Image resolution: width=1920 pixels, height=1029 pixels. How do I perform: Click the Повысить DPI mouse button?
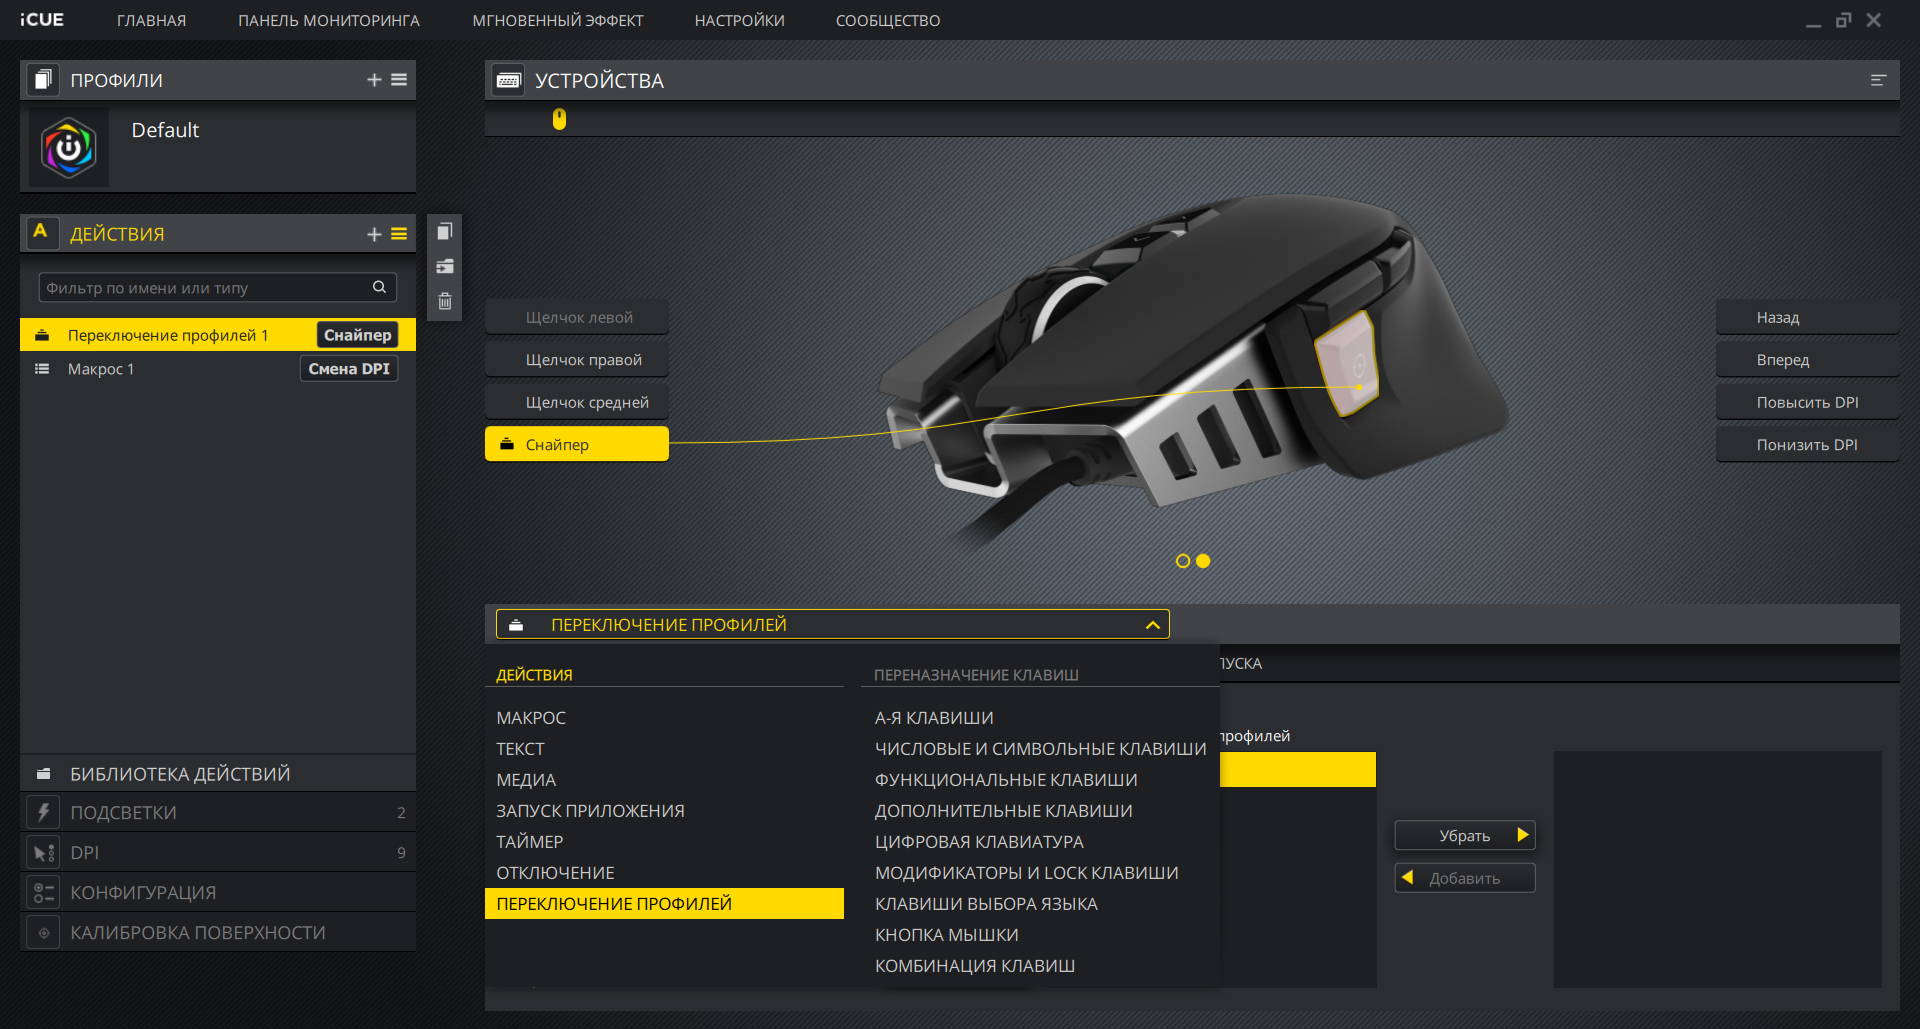pos(1807,402)
